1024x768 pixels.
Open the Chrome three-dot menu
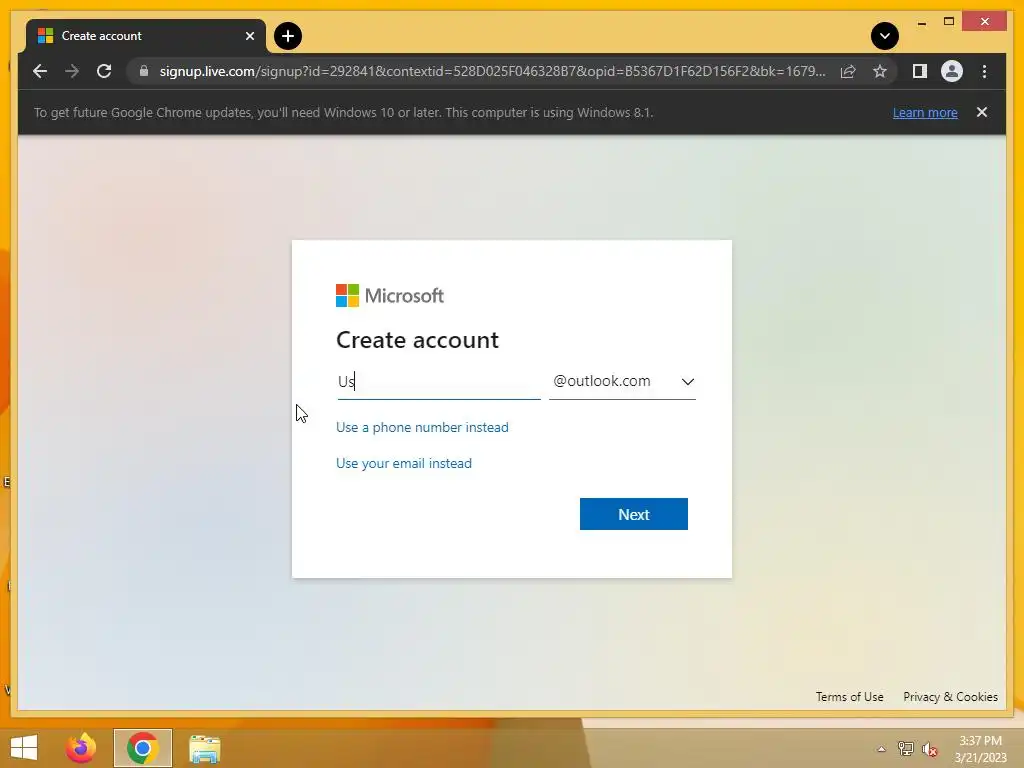pyautogui.click(x=984, y=71)
